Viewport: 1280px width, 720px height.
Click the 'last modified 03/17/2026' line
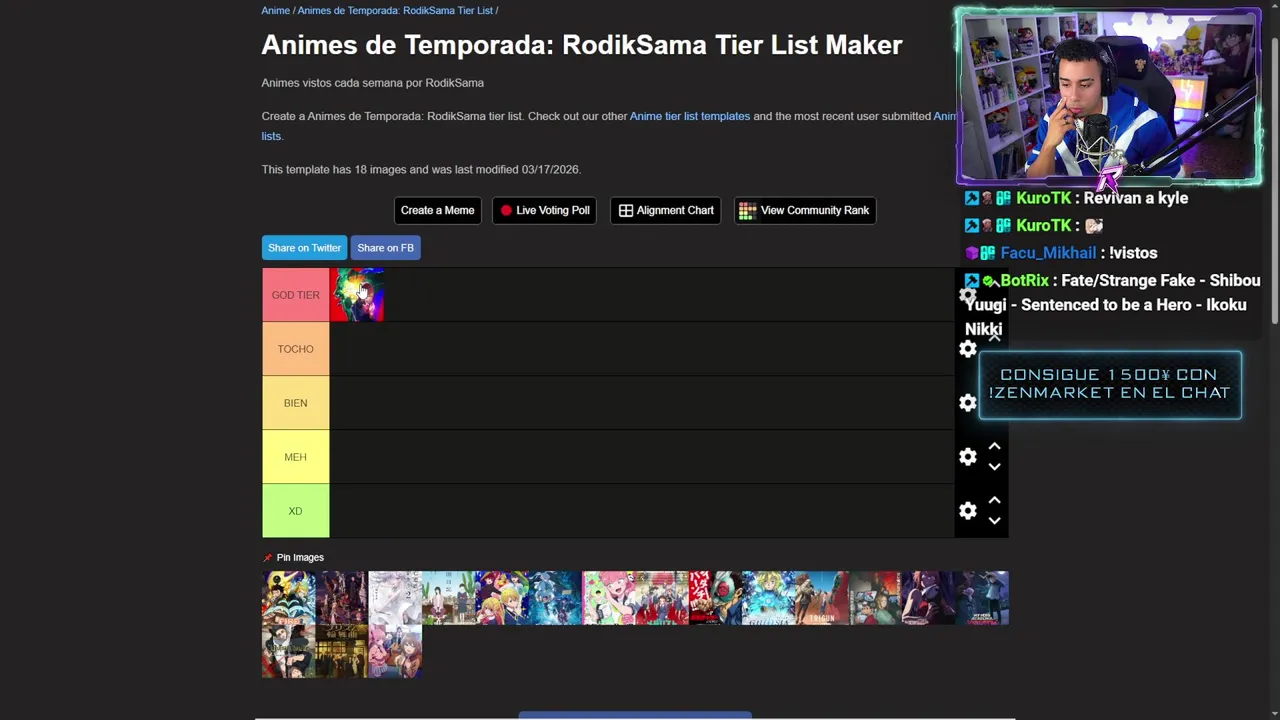(x=421, y=170)
